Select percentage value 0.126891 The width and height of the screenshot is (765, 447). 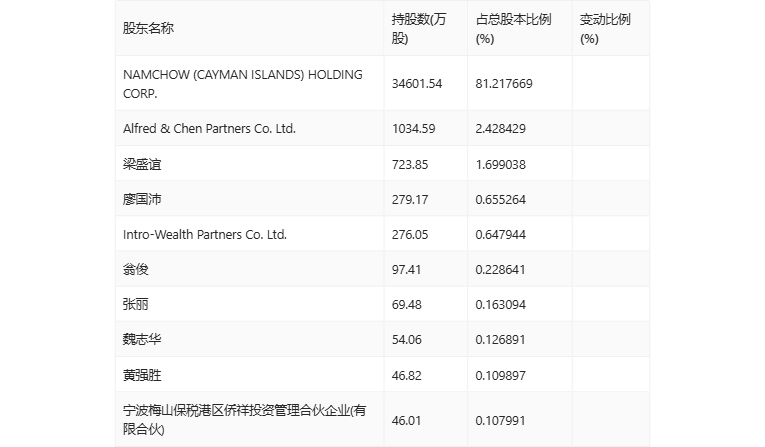coord(501,340)
